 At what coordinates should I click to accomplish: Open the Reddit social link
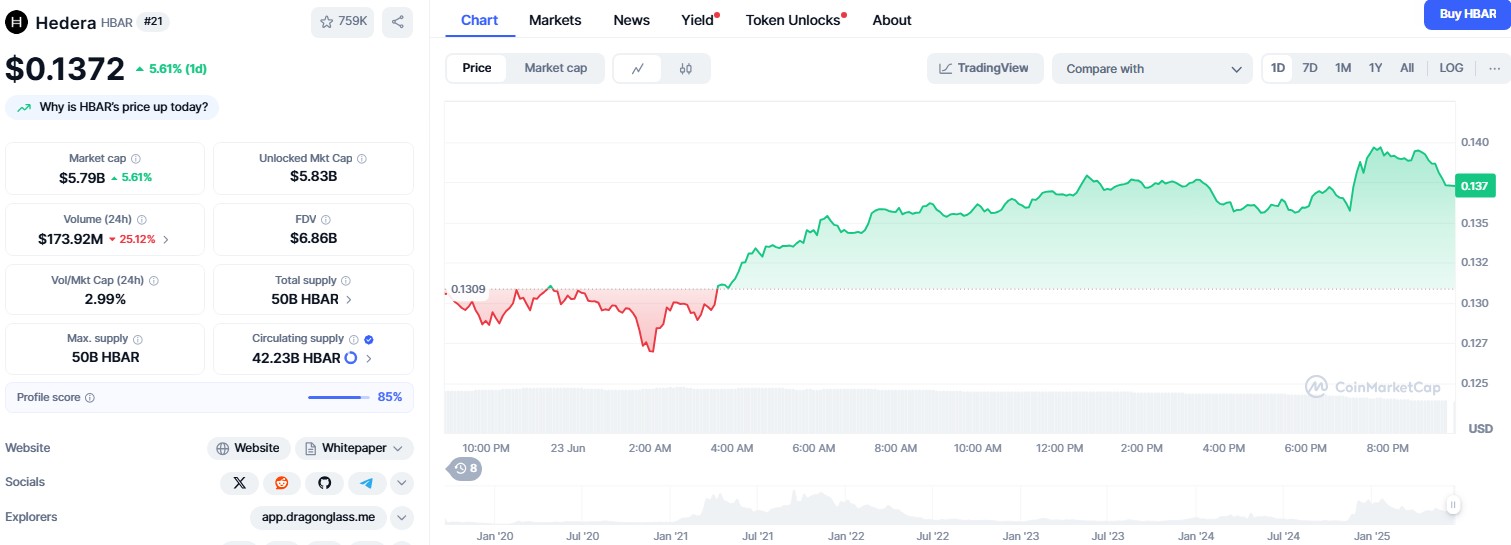[x=281, y=483]
